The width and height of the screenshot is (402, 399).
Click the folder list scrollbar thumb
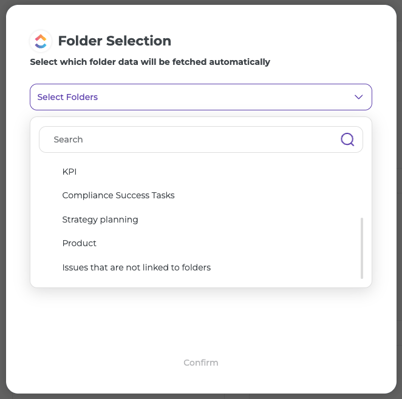362,248
